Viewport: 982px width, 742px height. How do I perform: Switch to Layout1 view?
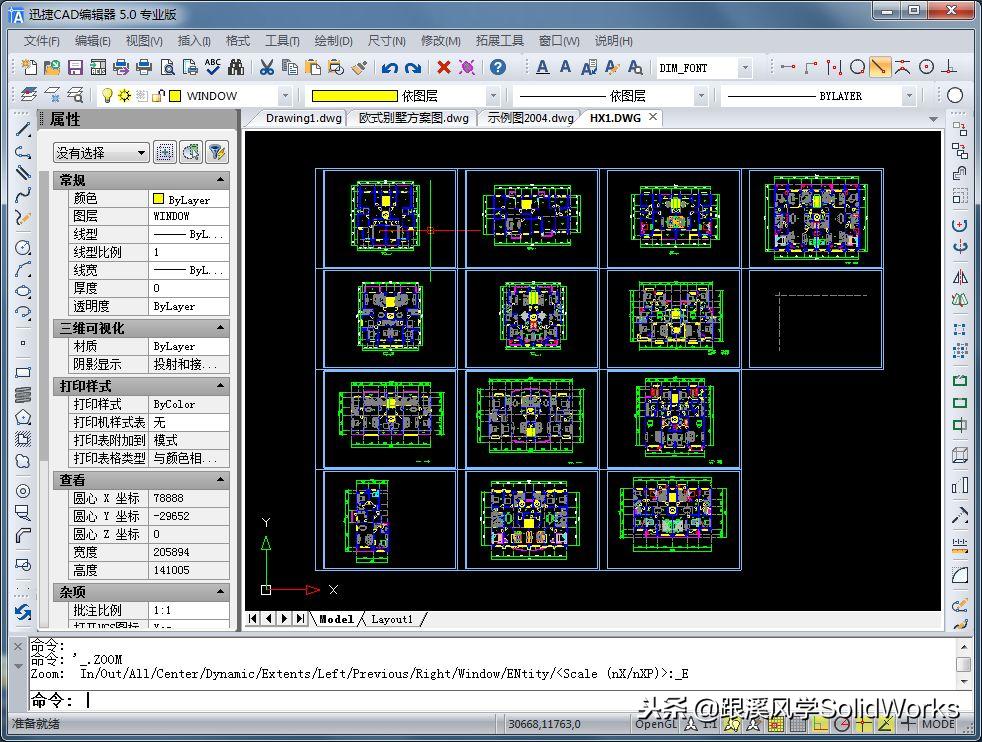coord(392,618)
